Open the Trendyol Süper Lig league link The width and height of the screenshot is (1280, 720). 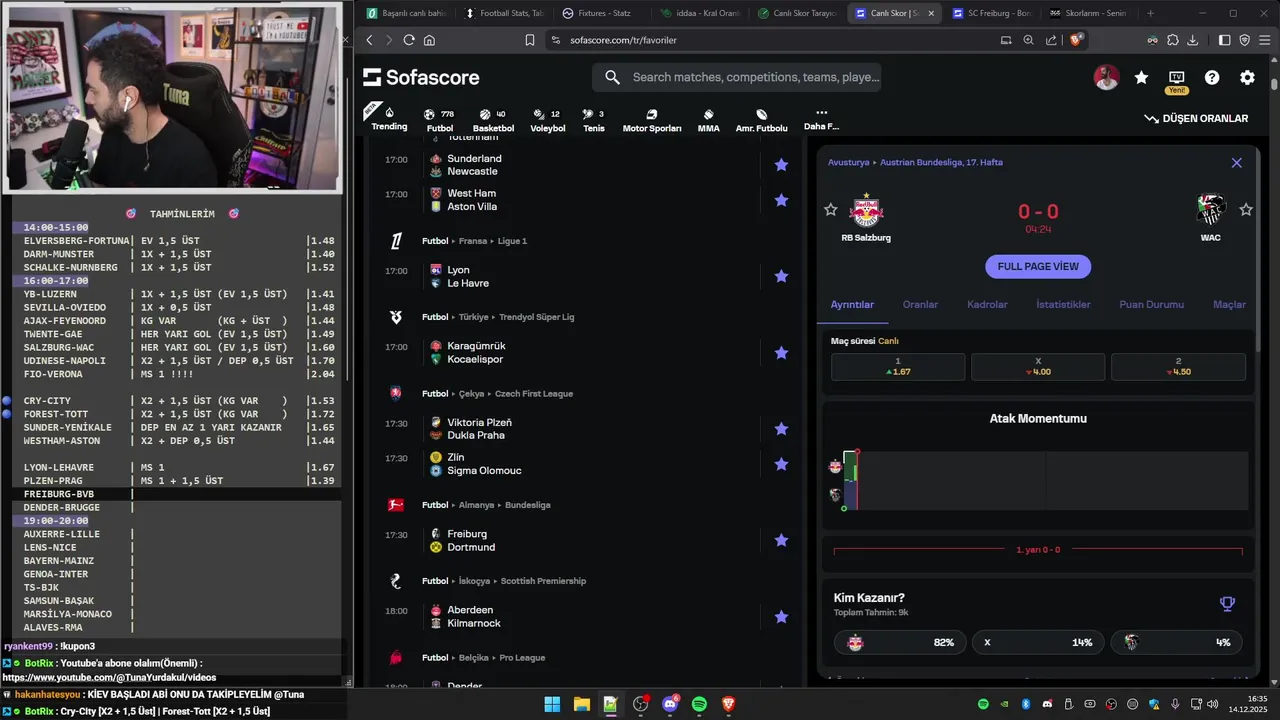tap(538, 317)
